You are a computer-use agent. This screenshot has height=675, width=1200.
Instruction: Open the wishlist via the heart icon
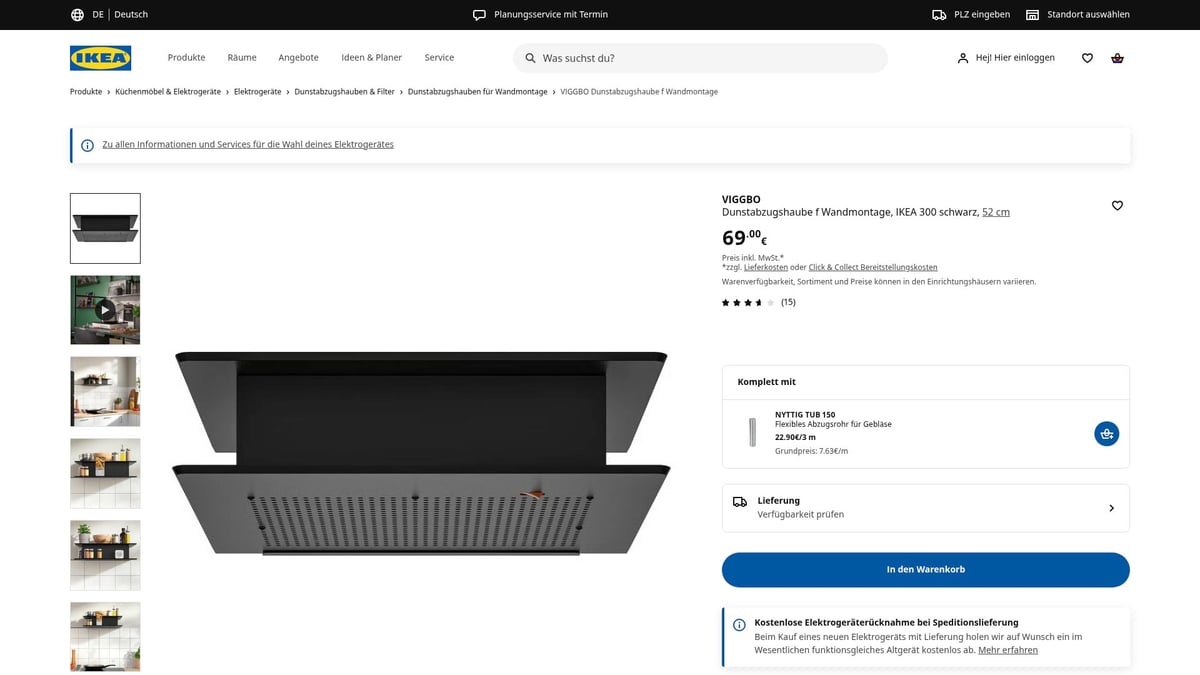point(1087,58)
